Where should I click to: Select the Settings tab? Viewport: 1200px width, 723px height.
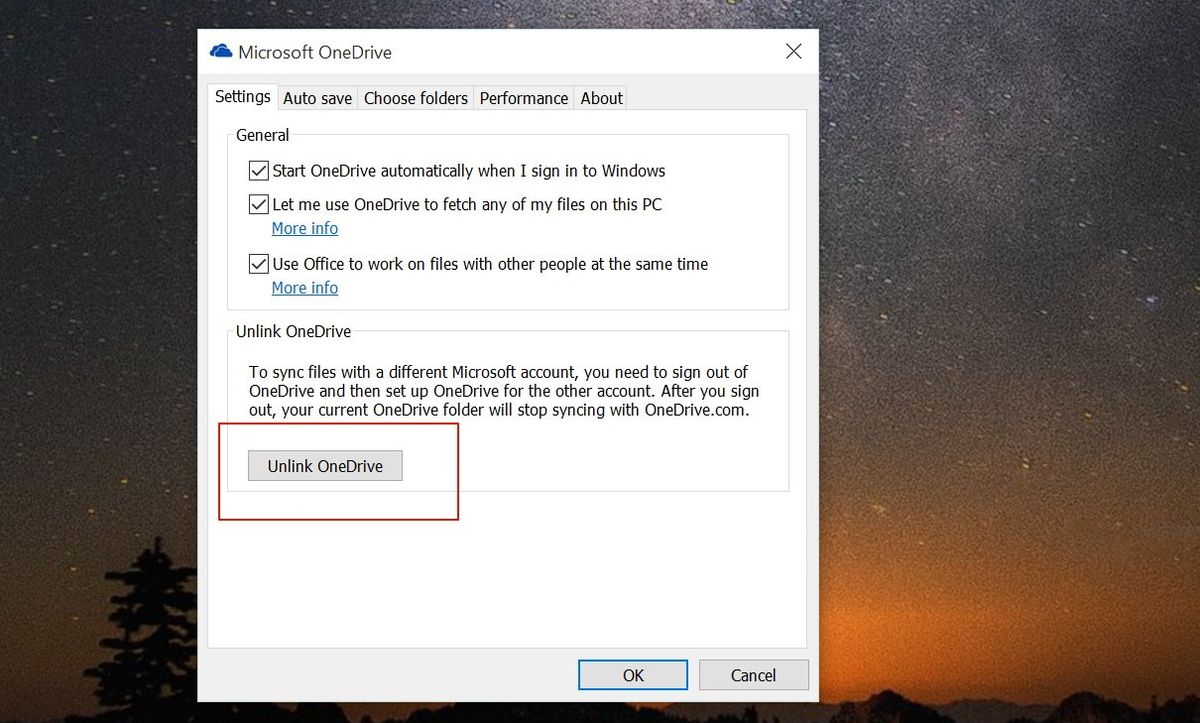242,96
